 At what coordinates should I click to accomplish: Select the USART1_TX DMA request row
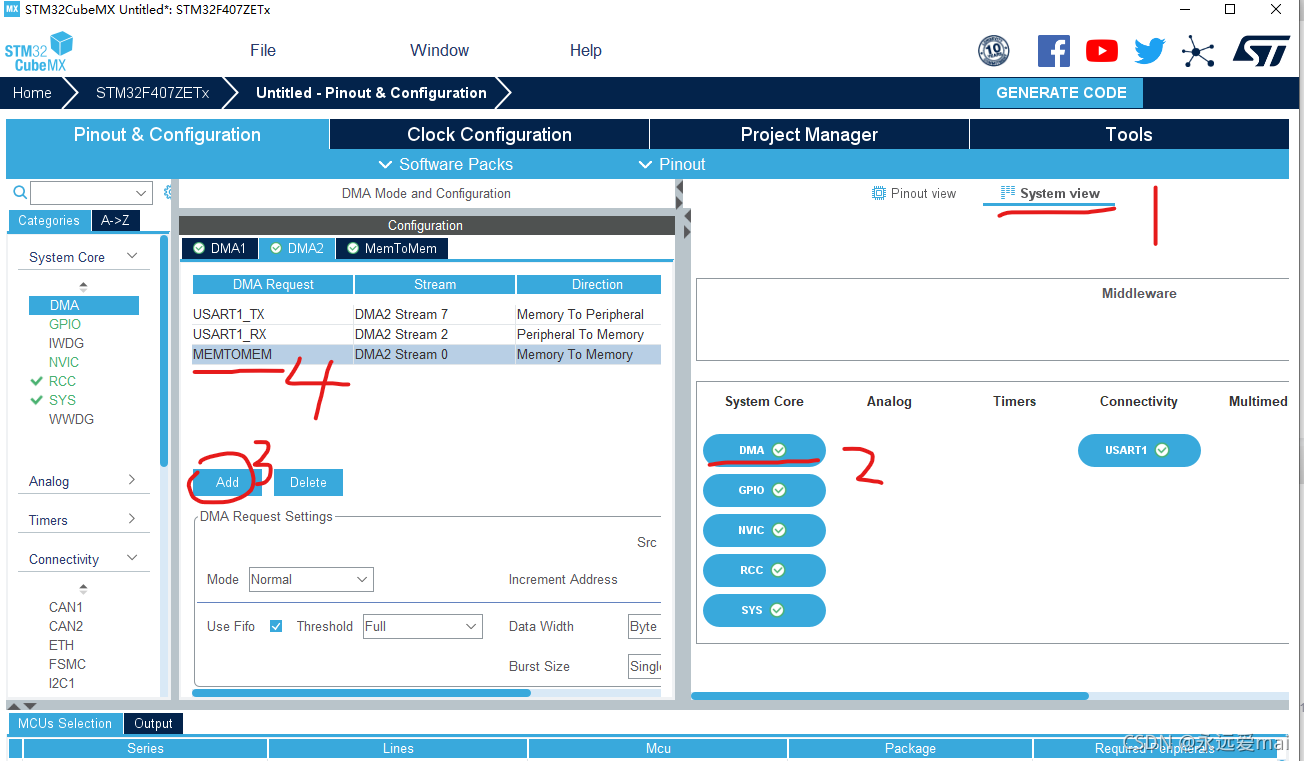point(427,314)
